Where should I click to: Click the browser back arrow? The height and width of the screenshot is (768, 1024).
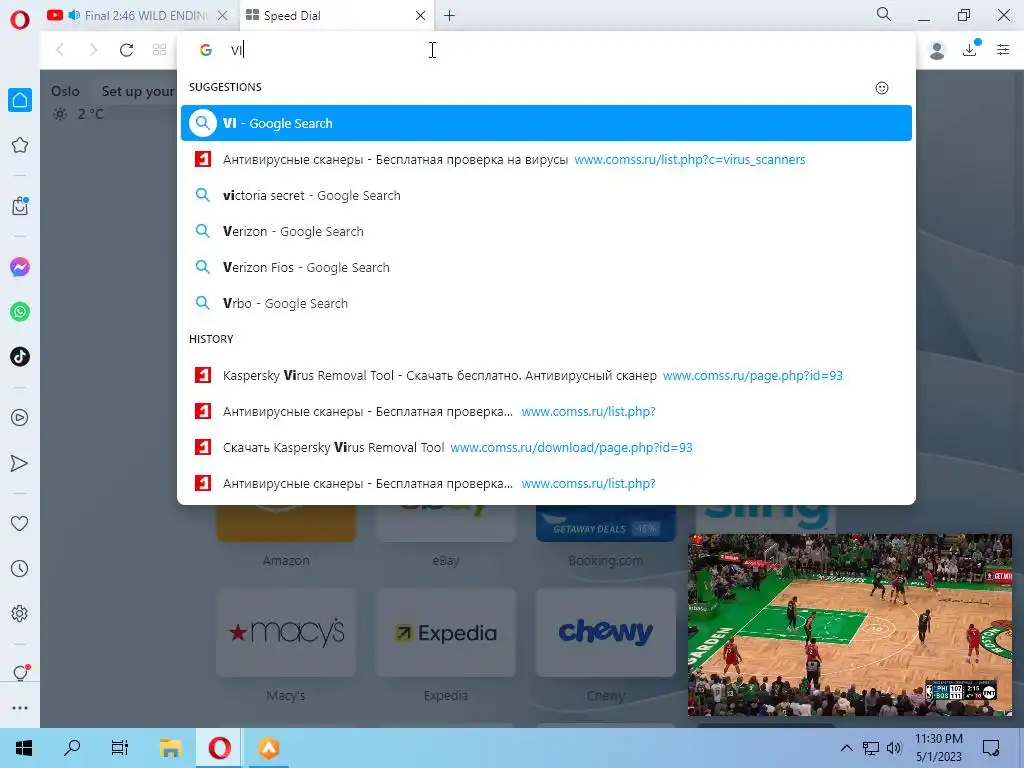pyautogui.click(x=60, y=50)
